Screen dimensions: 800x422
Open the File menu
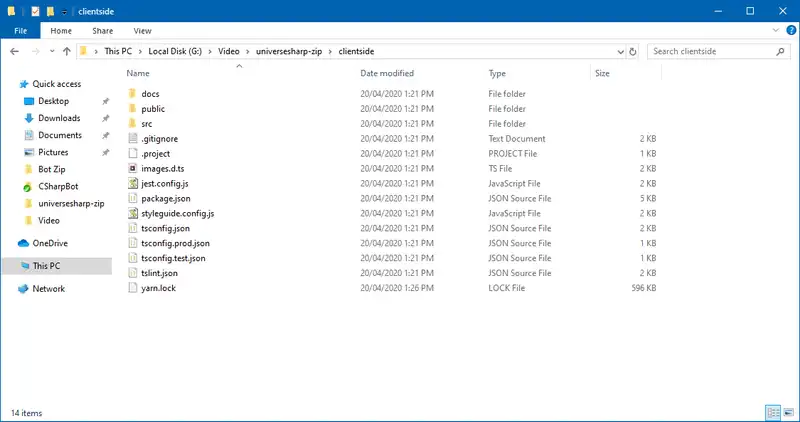pos(21,31)
